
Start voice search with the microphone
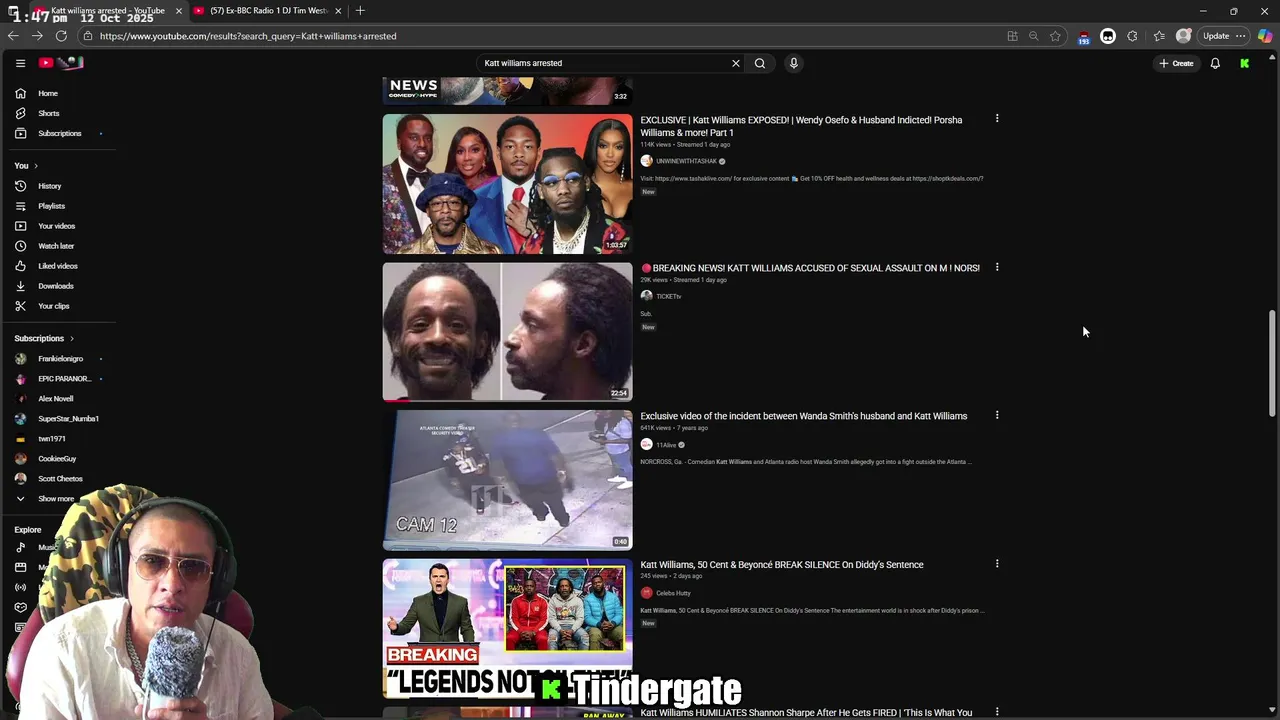(x=794, y=63)
